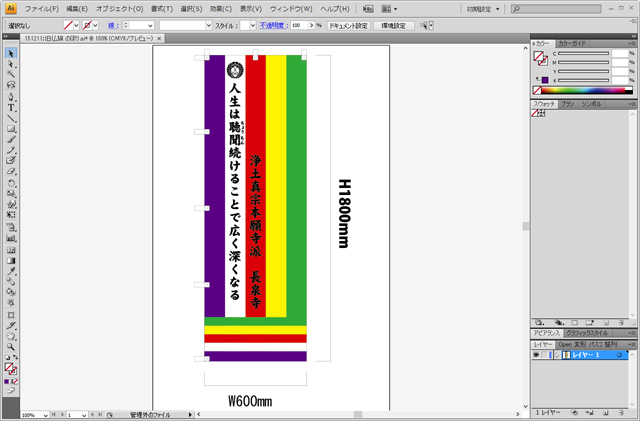
Task: Switch to シンボル tab
Action: pyautogui.click(x=591, y=104)
